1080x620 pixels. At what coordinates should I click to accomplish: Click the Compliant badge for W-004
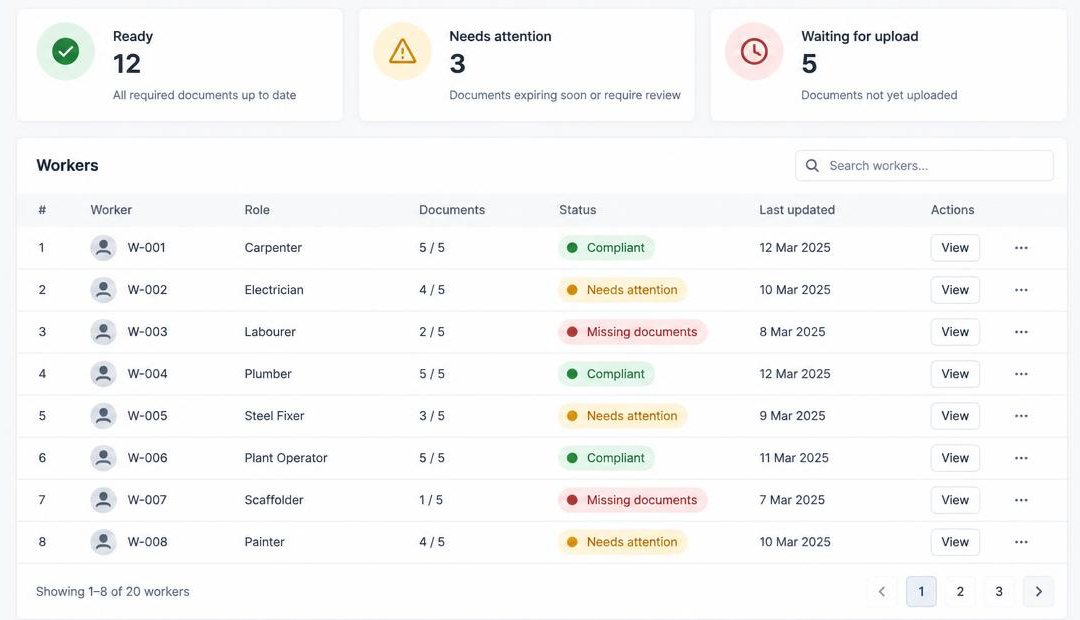(x=606, y=374)
